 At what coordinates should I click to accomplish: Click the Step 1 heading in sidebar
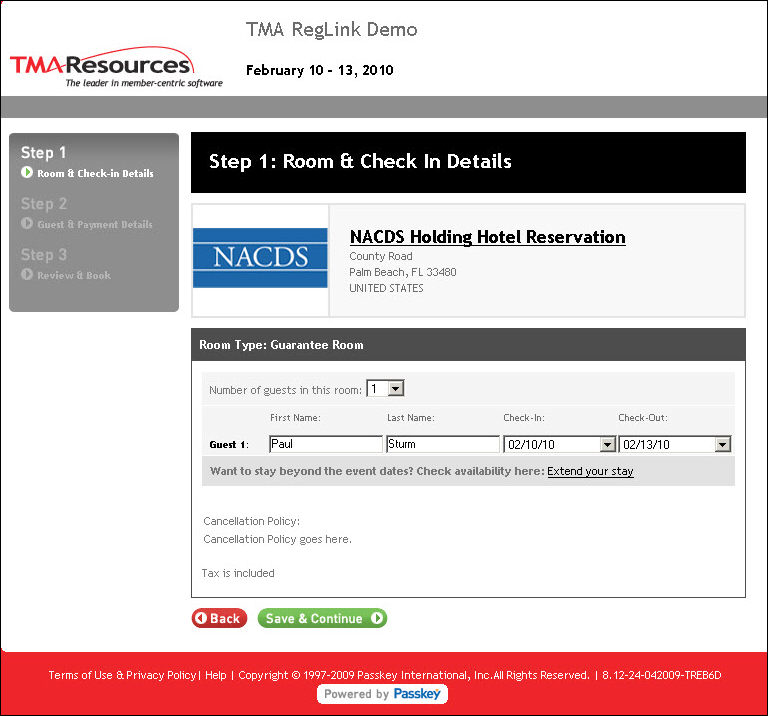click(44, 153)
